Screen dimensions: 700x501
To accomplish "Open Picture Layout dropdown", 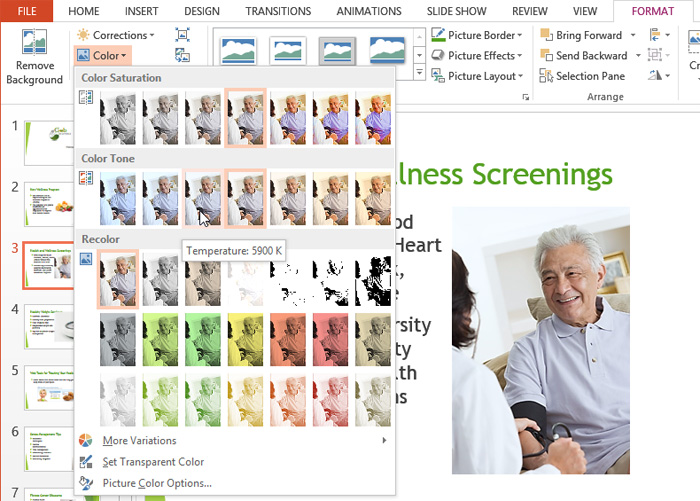I will coord(477,76).
